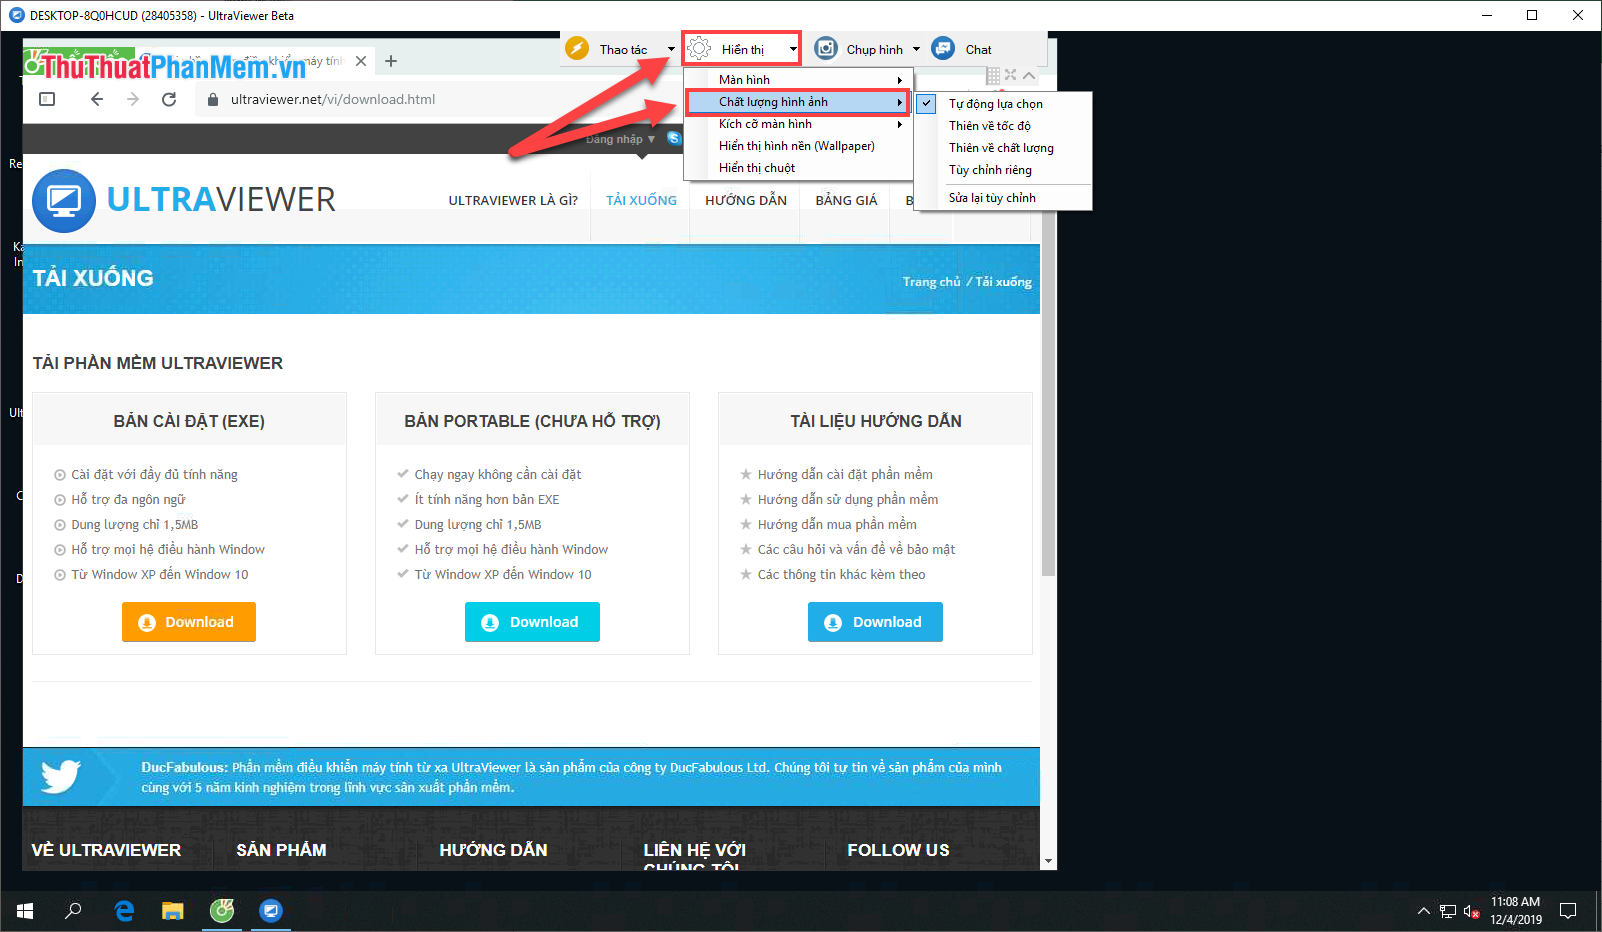Click Sửa lại tùy chỉnh menu entry
Image resolution: width=1602 pixels, height=932 pixels.
pos(1003,198)
